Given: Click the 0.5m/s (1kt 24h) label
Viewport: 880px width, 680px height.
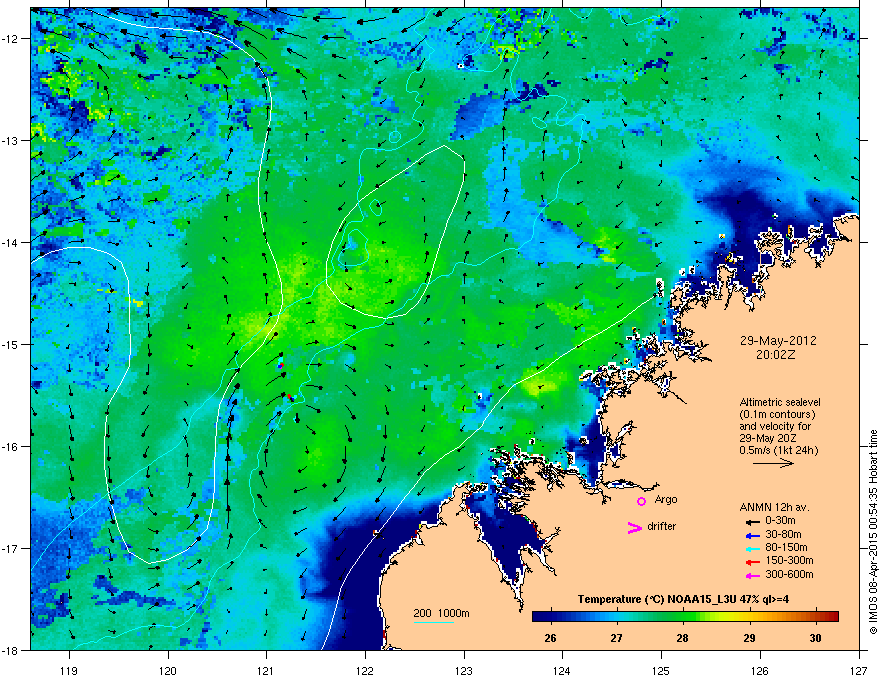Looking at the screenshot, I should tap(778, 451).
